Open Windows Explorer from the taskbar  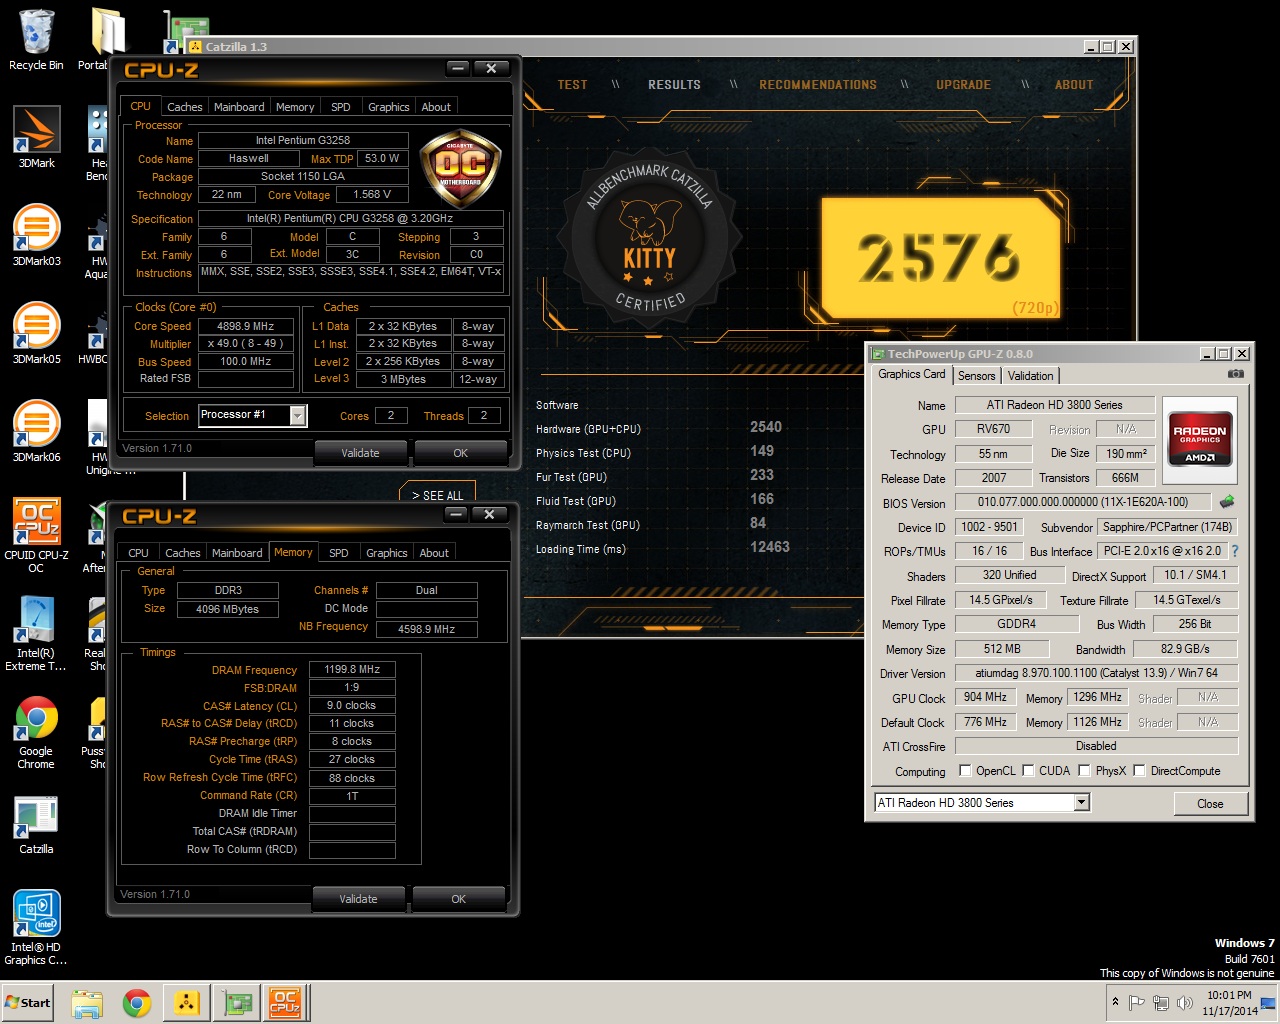pyautogui.click(x=87, y=1003)
